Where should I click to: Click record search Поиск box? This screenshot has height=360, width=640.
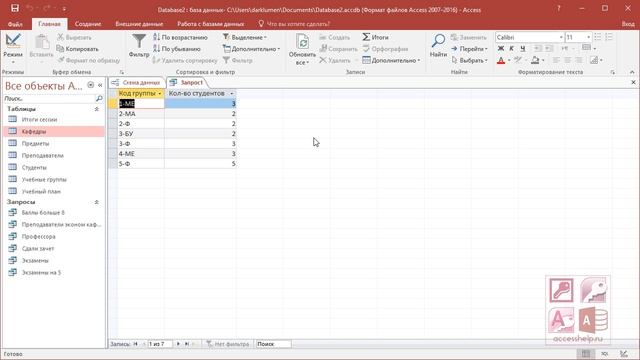pos(273,344)
